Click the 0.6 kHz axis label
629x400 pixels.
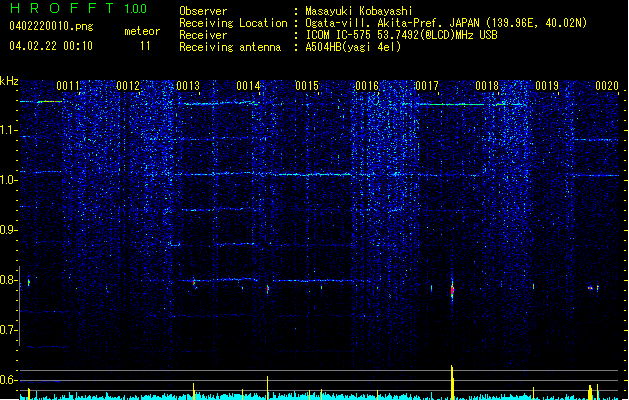click(8, 380)
